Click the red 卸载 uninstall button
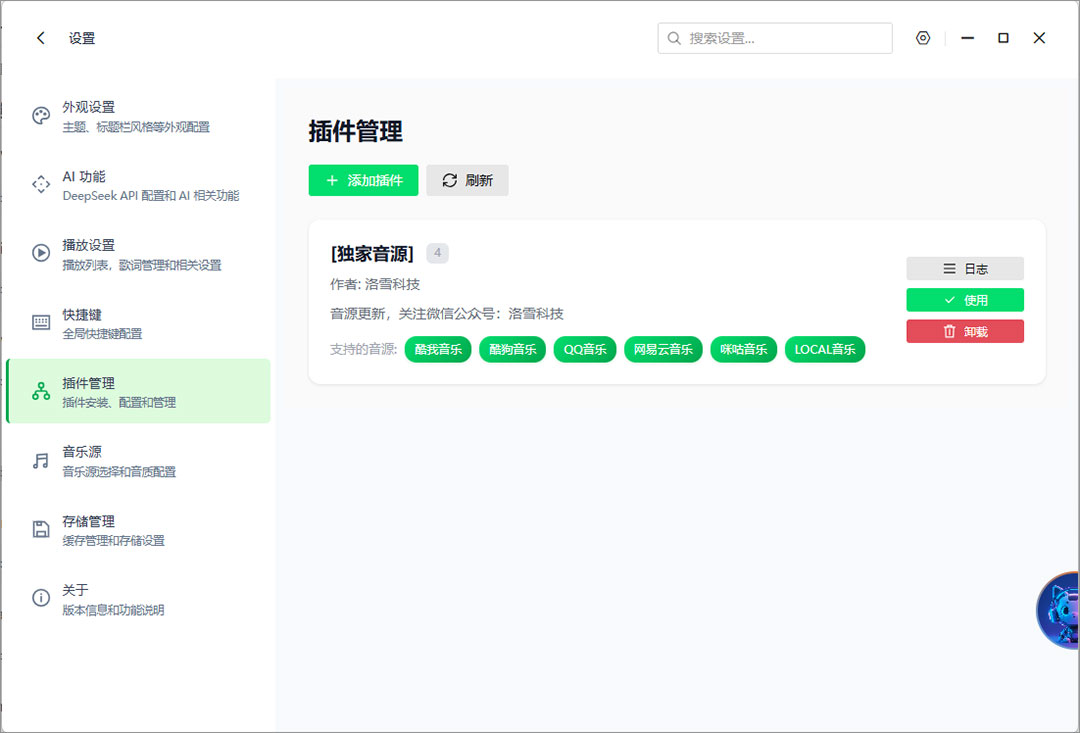This screenshot has width=1080, height=733. pyautogui.click(x=964, y=332)
